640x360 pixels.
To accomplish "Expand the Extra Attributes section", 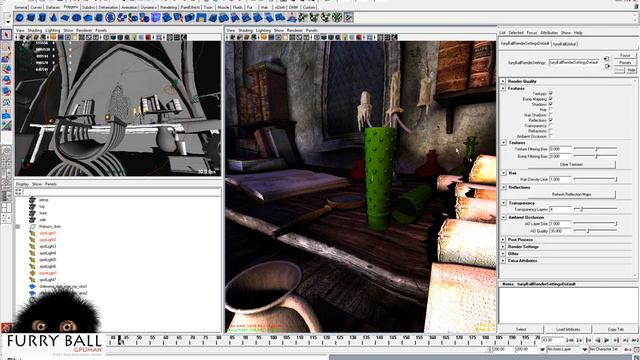I will click(x=503, y=260).
